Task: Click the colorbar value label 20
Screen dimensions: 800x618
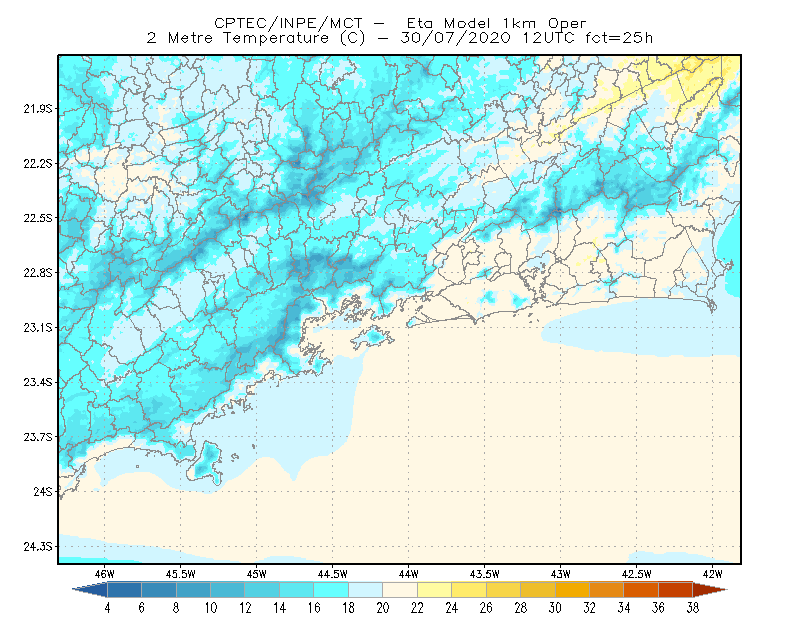Action: click(x=383, y=608)
